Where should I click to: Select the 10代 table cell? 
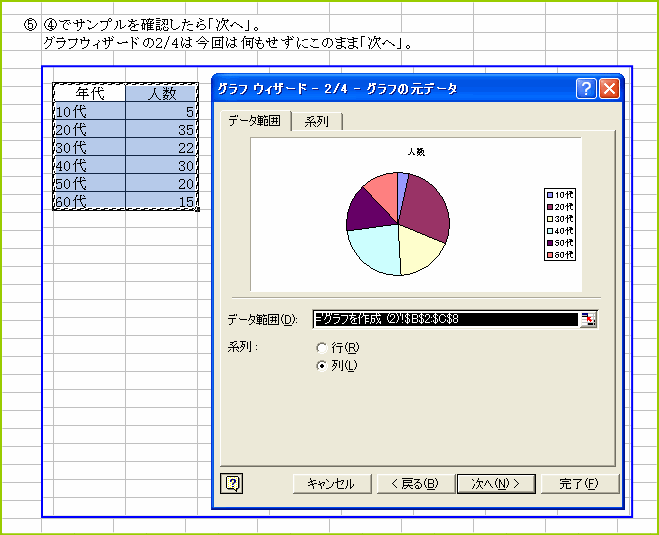[90, 111]
